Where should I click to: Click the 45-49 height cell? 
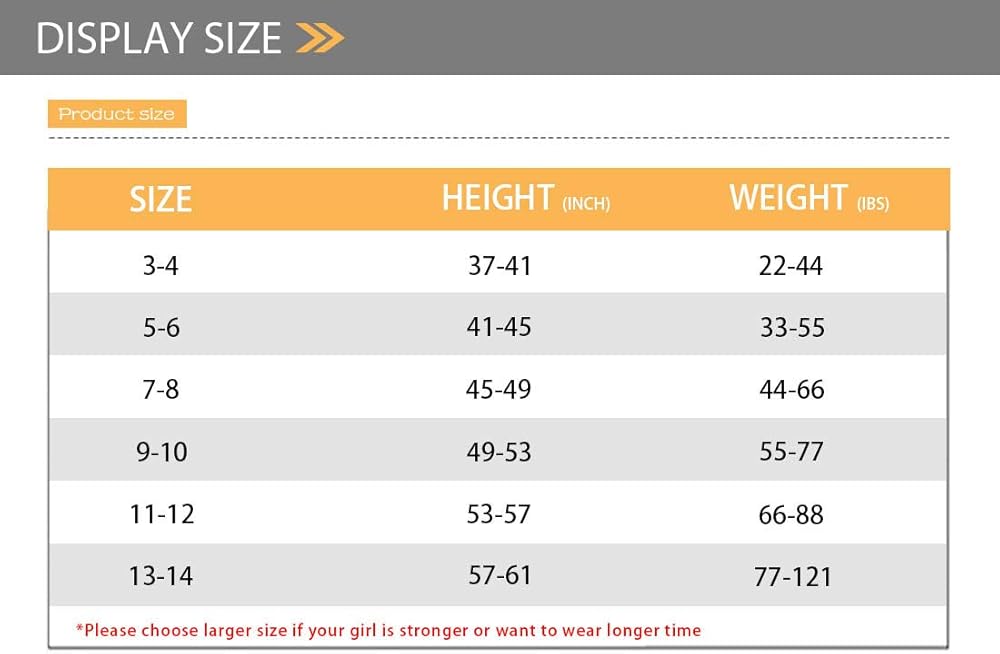(499, 390)
